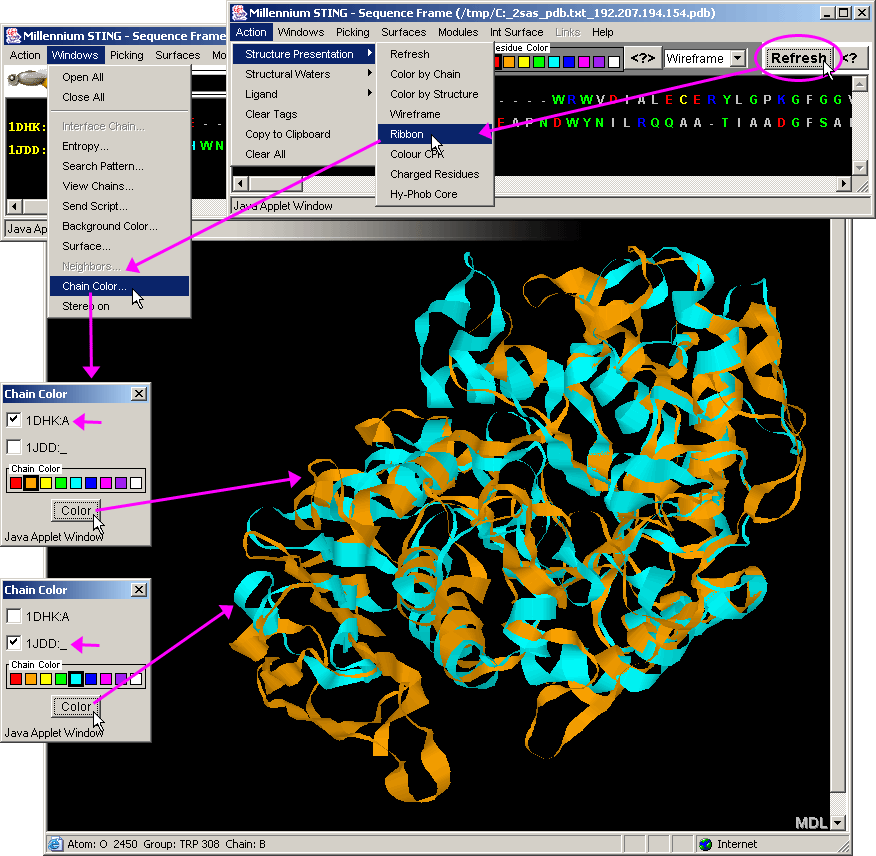This screenshot has height=856, width=876.
Task: Close the Chain Color dialog with 1DHK:A checked
Action: coord(139,394)
